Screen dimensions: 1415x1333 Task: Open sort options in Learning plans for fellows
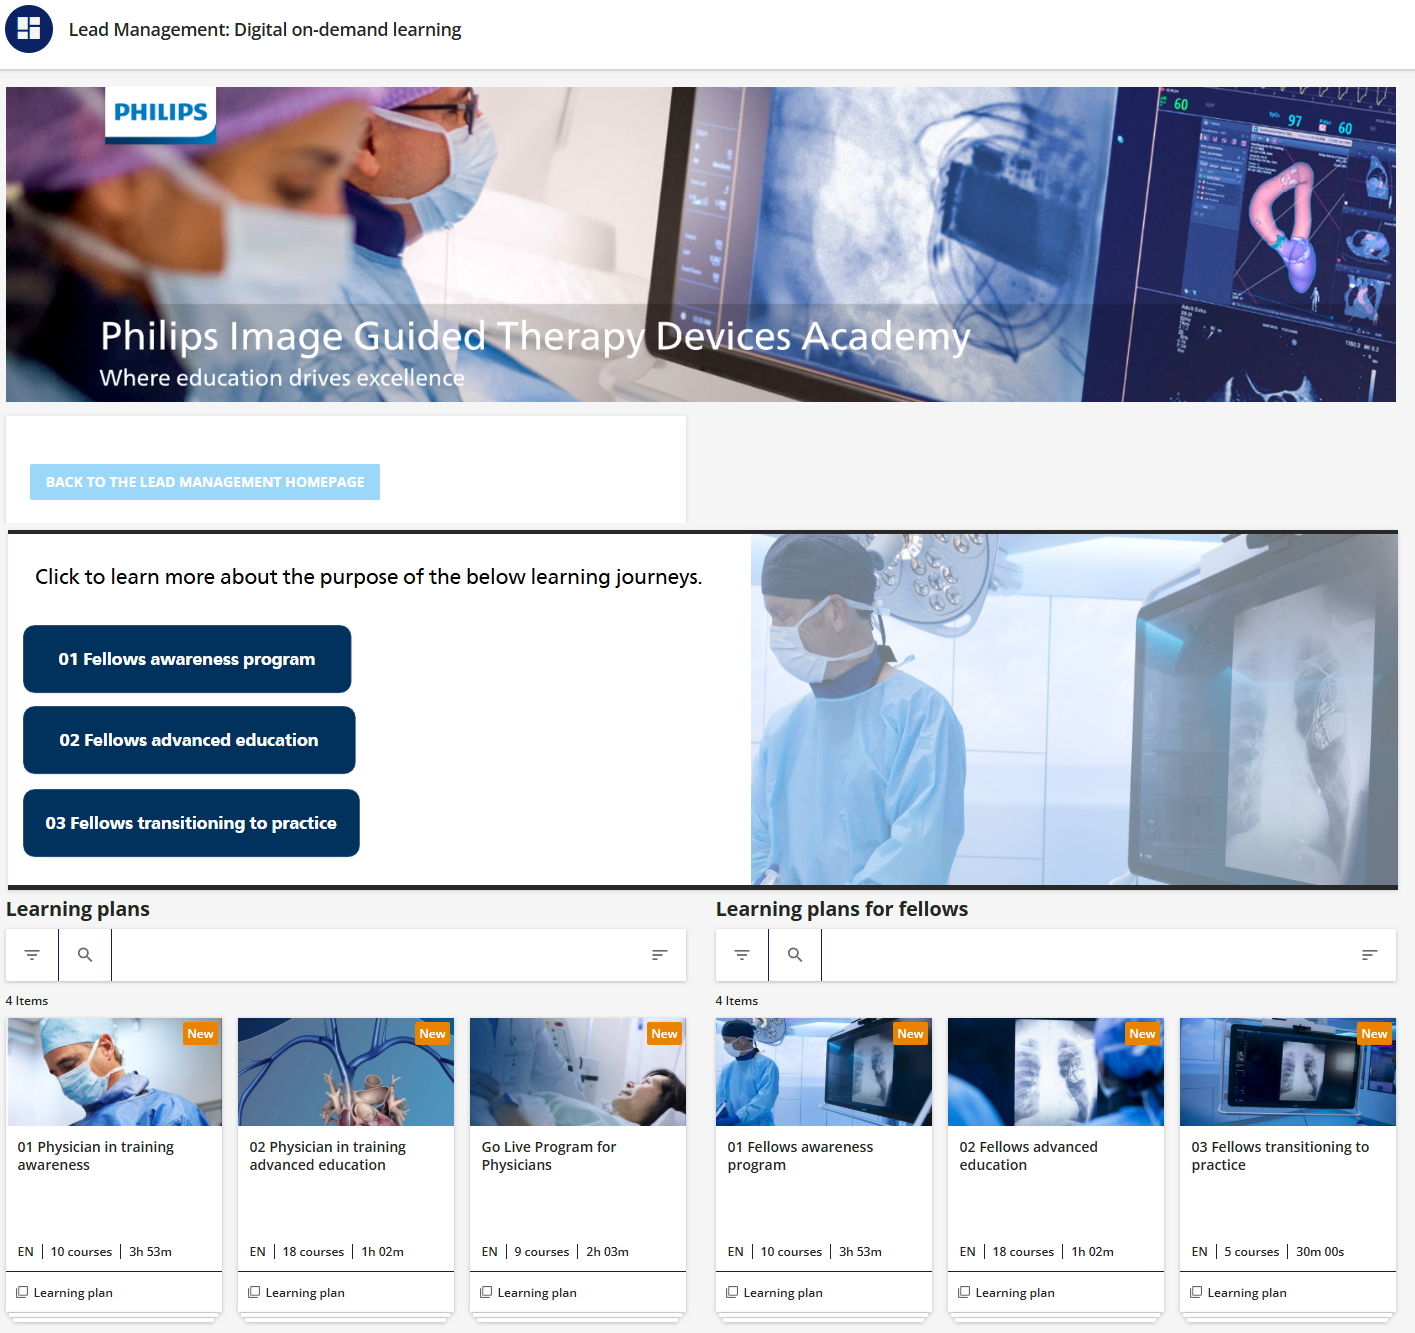click(1369, 955)
